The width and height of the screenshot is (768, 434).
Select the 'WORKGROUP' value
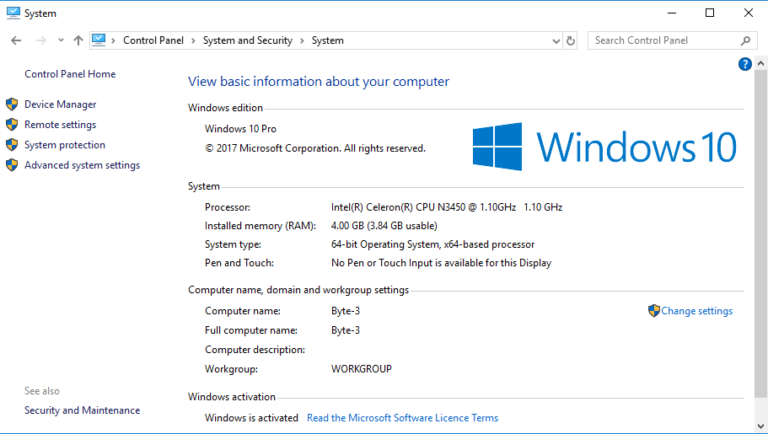[x=361, y=369]
